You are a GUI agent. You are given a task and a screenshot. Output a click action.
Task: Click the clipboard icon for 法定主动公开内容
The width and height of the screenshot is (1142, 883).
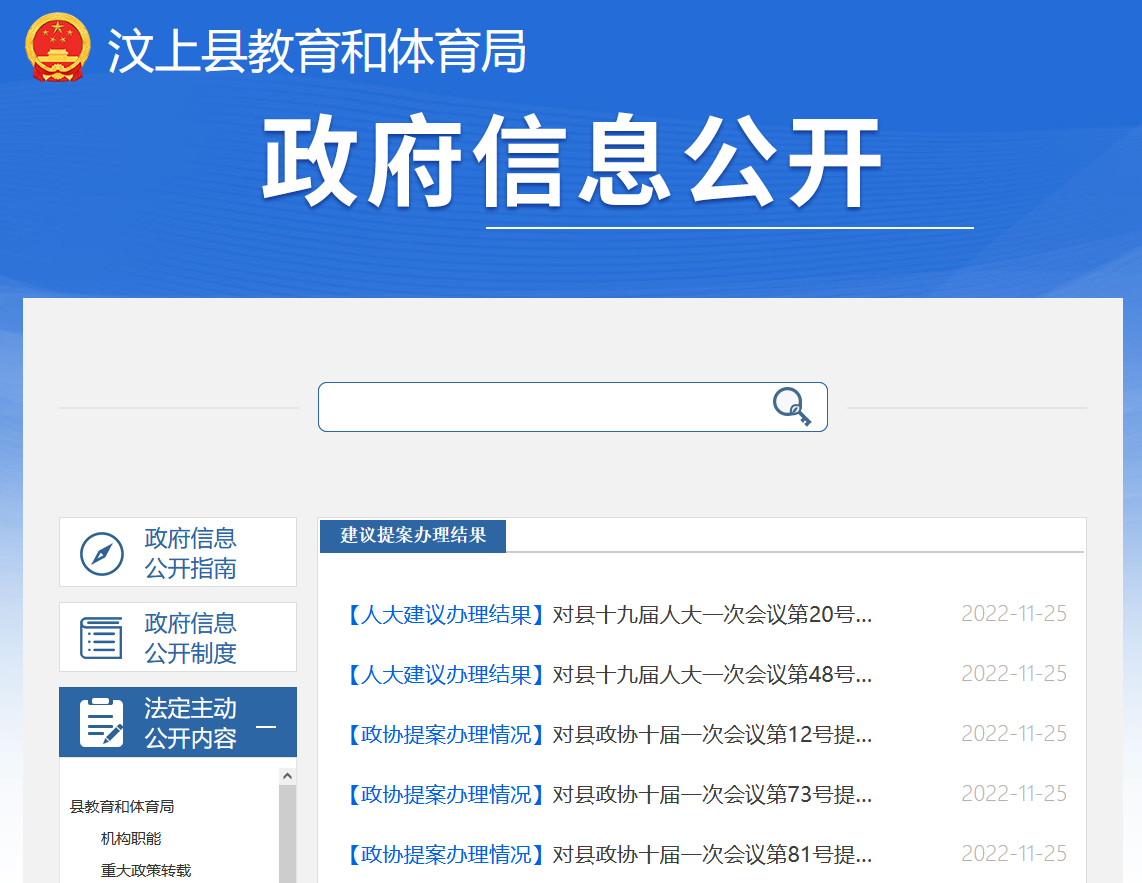click(x=101, y=722)
